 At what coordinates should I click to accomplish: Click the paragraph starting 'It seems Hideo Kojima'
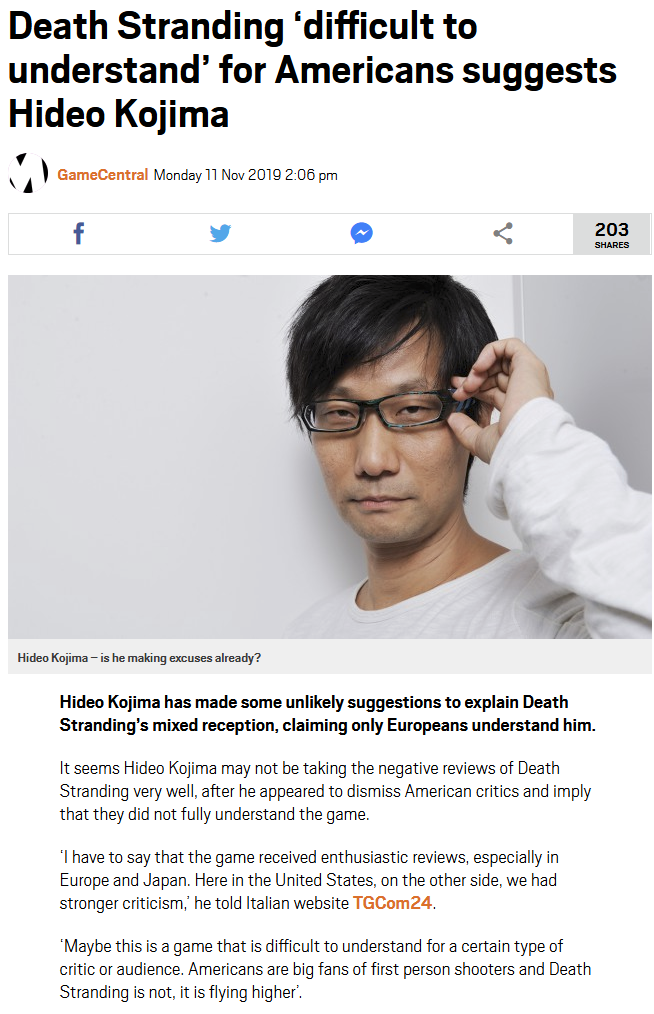(325, 791)
